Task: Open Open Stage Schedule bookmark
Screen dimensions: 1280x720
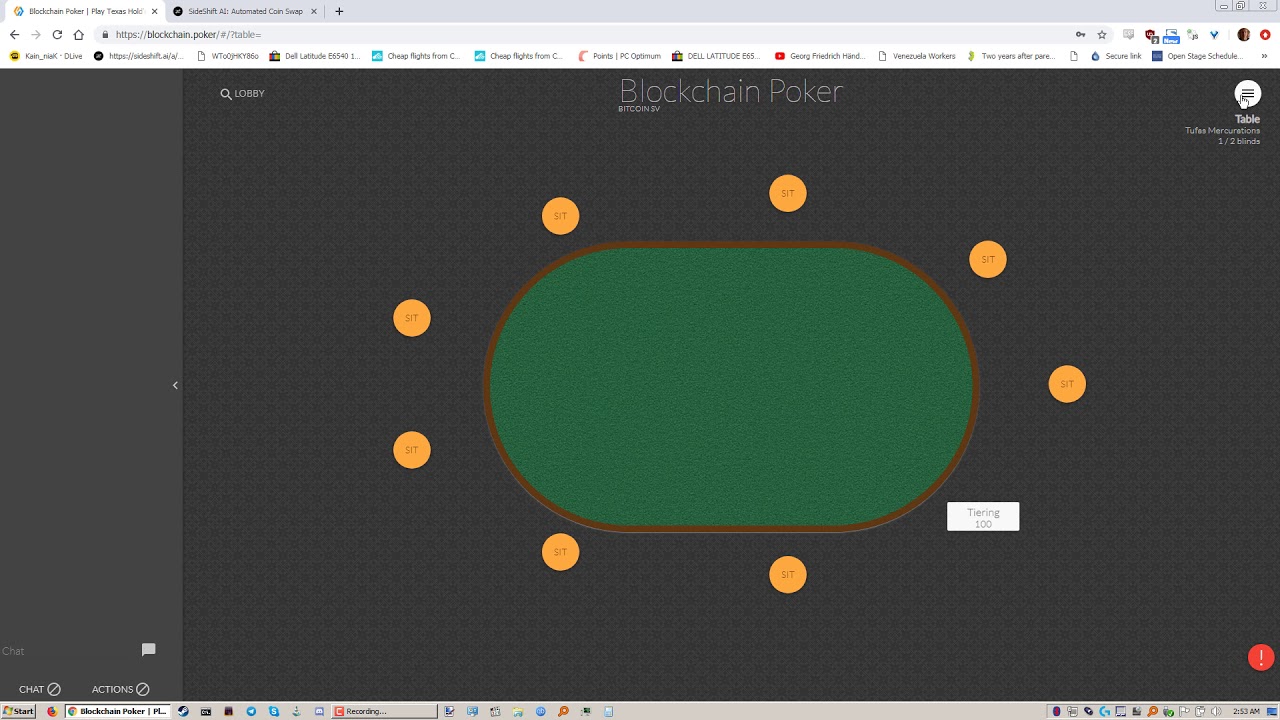Action: pos(1198,56)
